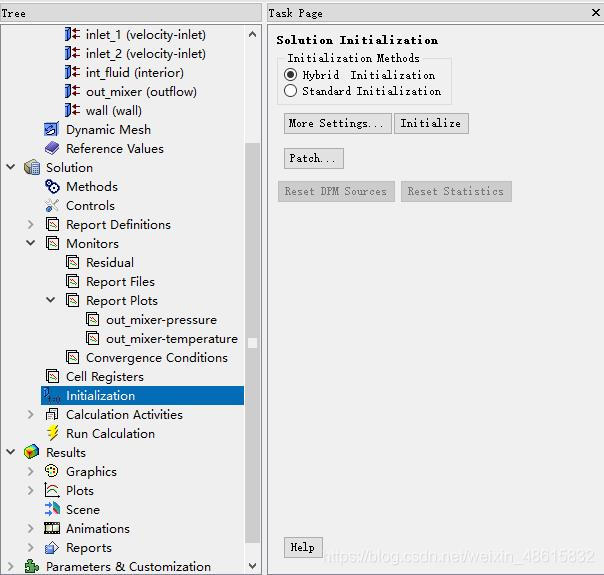The height and width of the screenshot is (575, 604).
Task: Click the Patch button
Action: [x=313, y=159]
